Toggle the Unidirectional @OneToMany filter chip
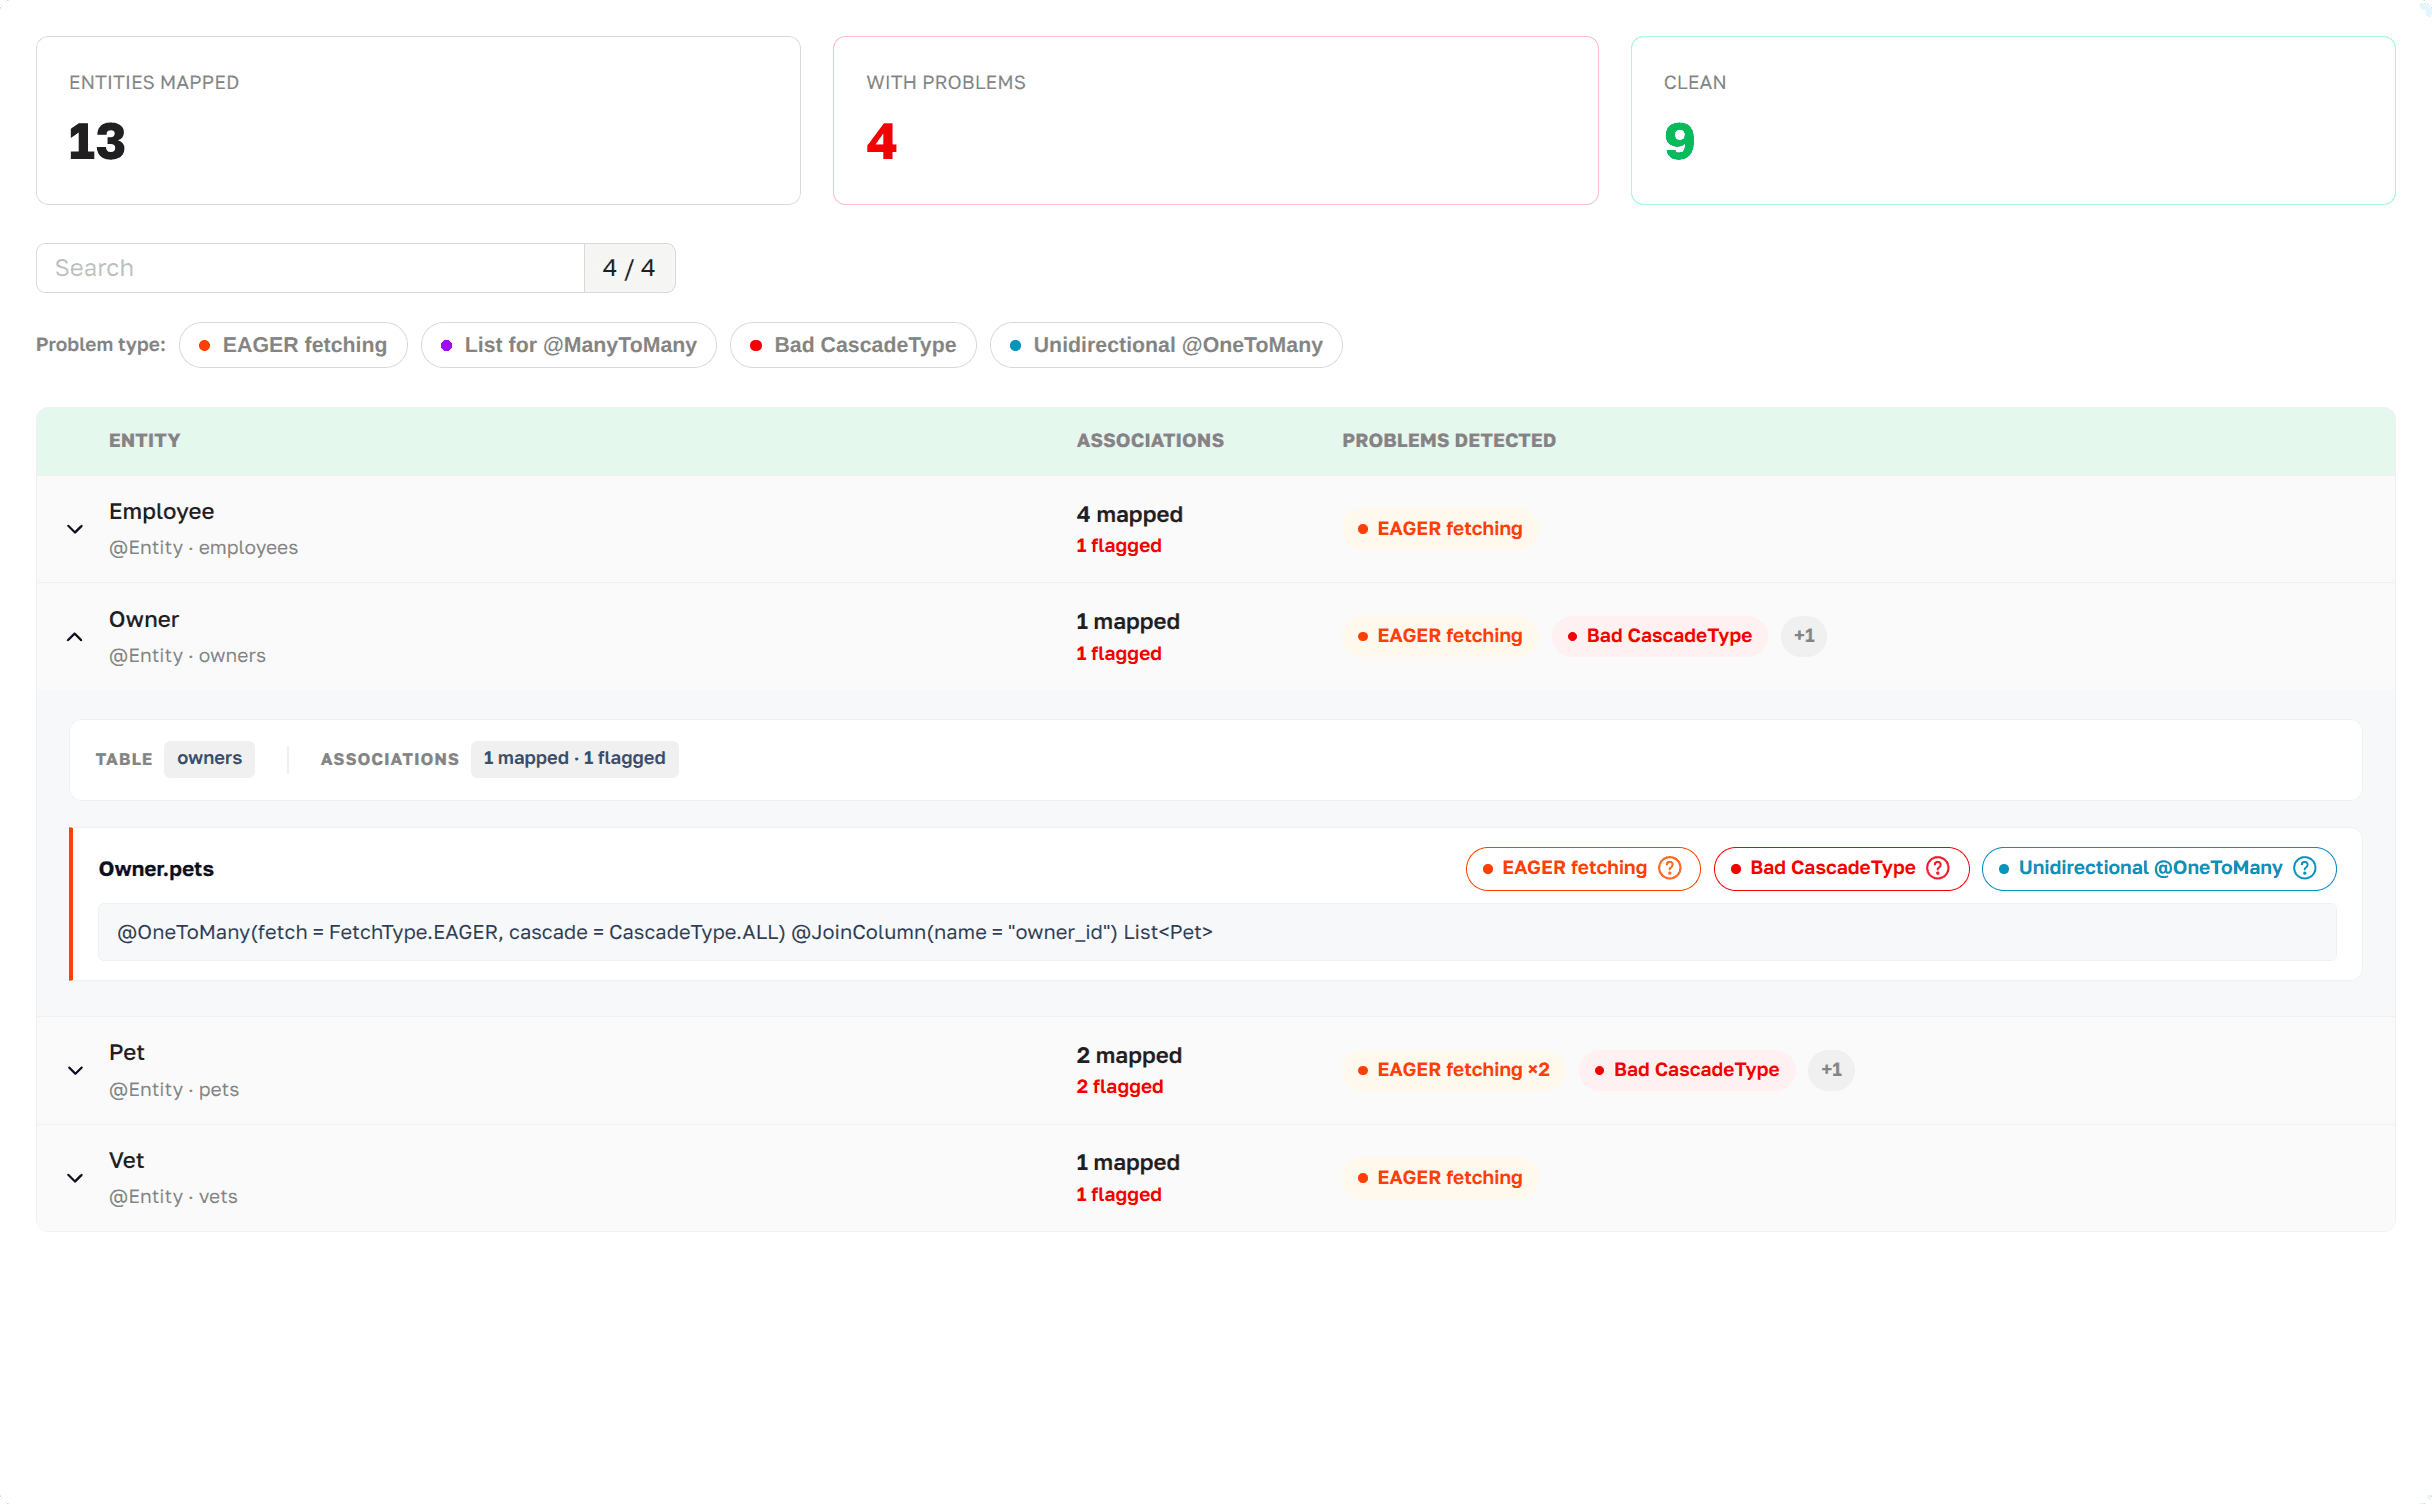2432x1504 pixels. coord(1166,345)
